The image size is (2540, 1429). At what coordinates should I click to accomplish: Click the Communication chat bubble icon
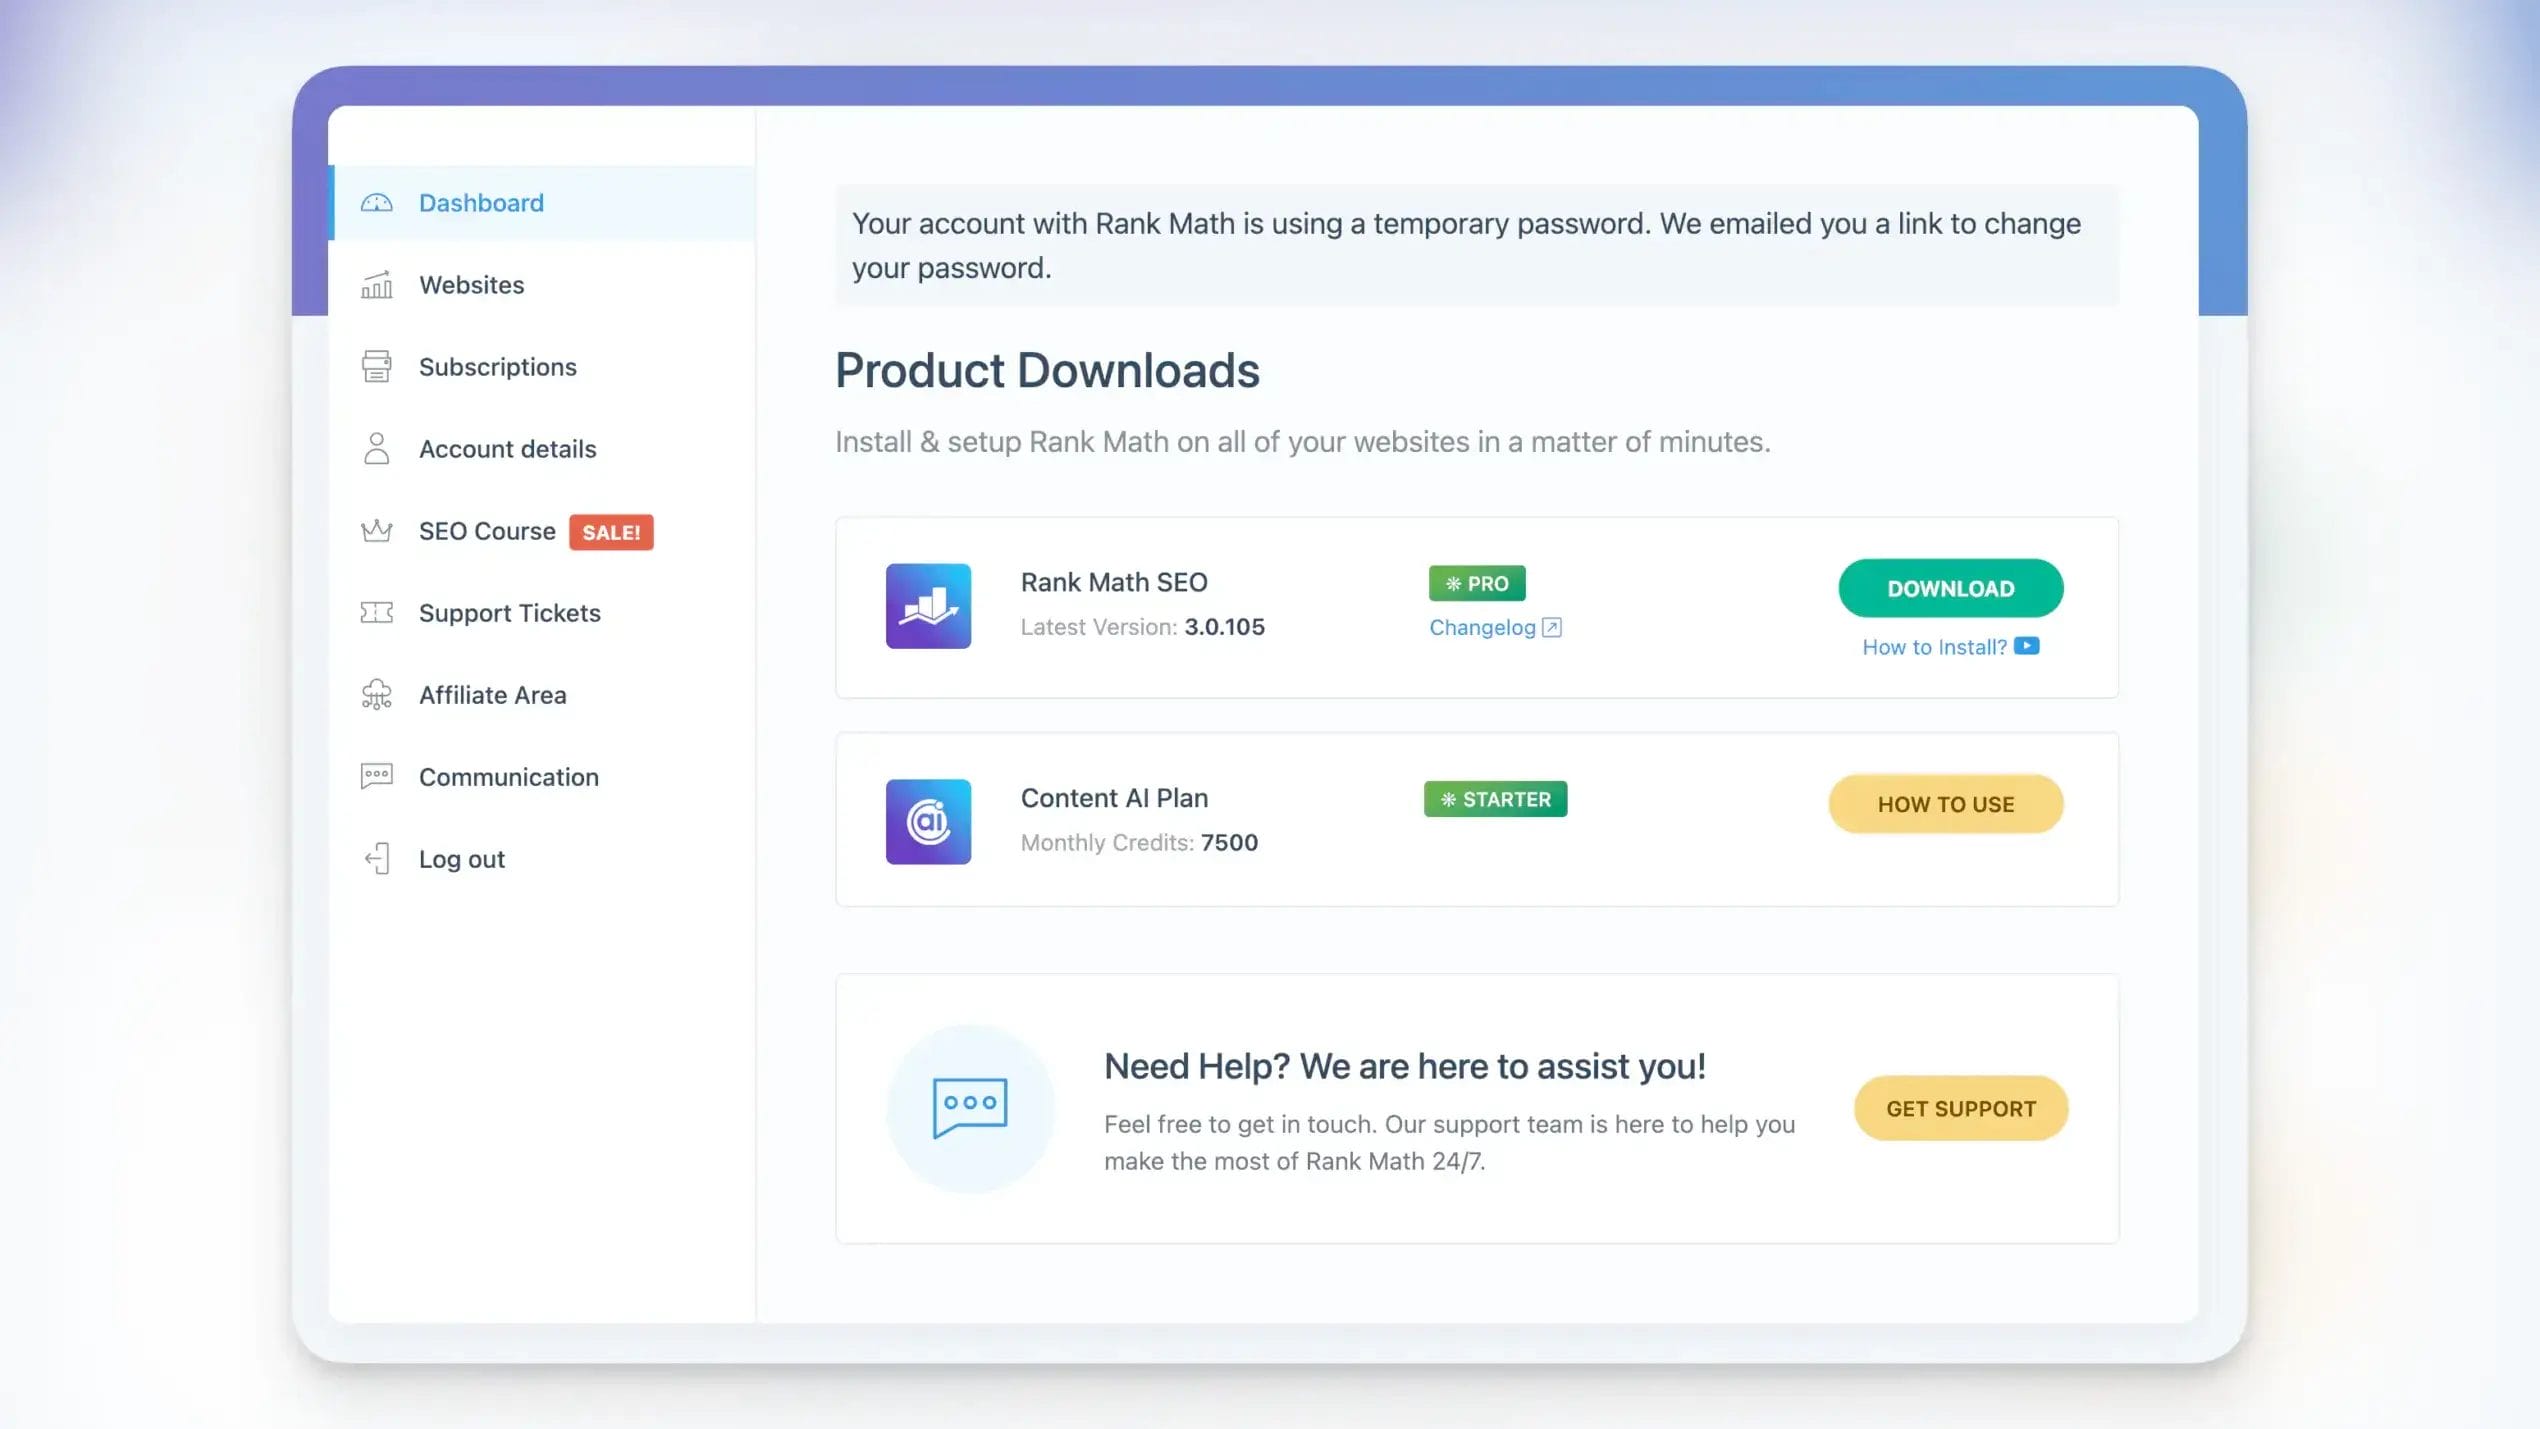click(376, 777)
